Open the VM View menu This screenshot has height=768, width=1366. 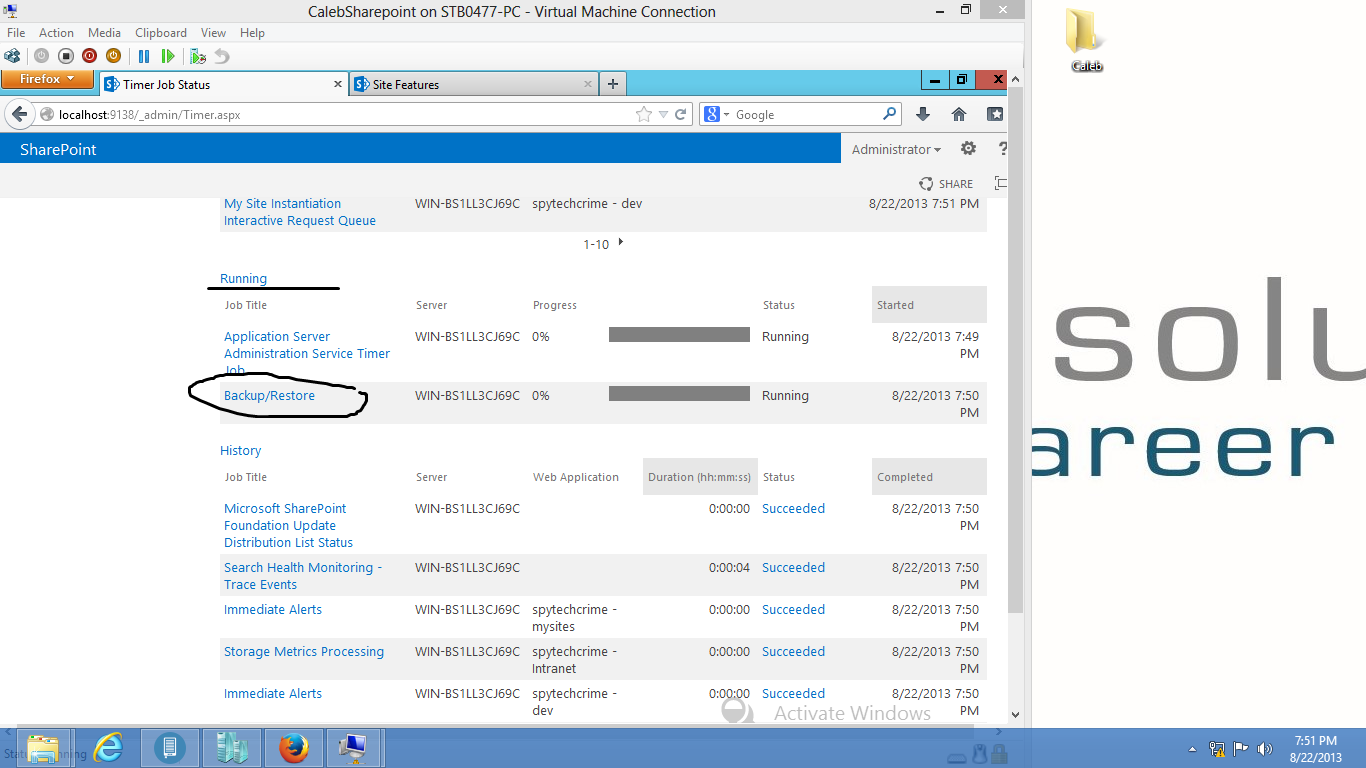tap(213, 33)
